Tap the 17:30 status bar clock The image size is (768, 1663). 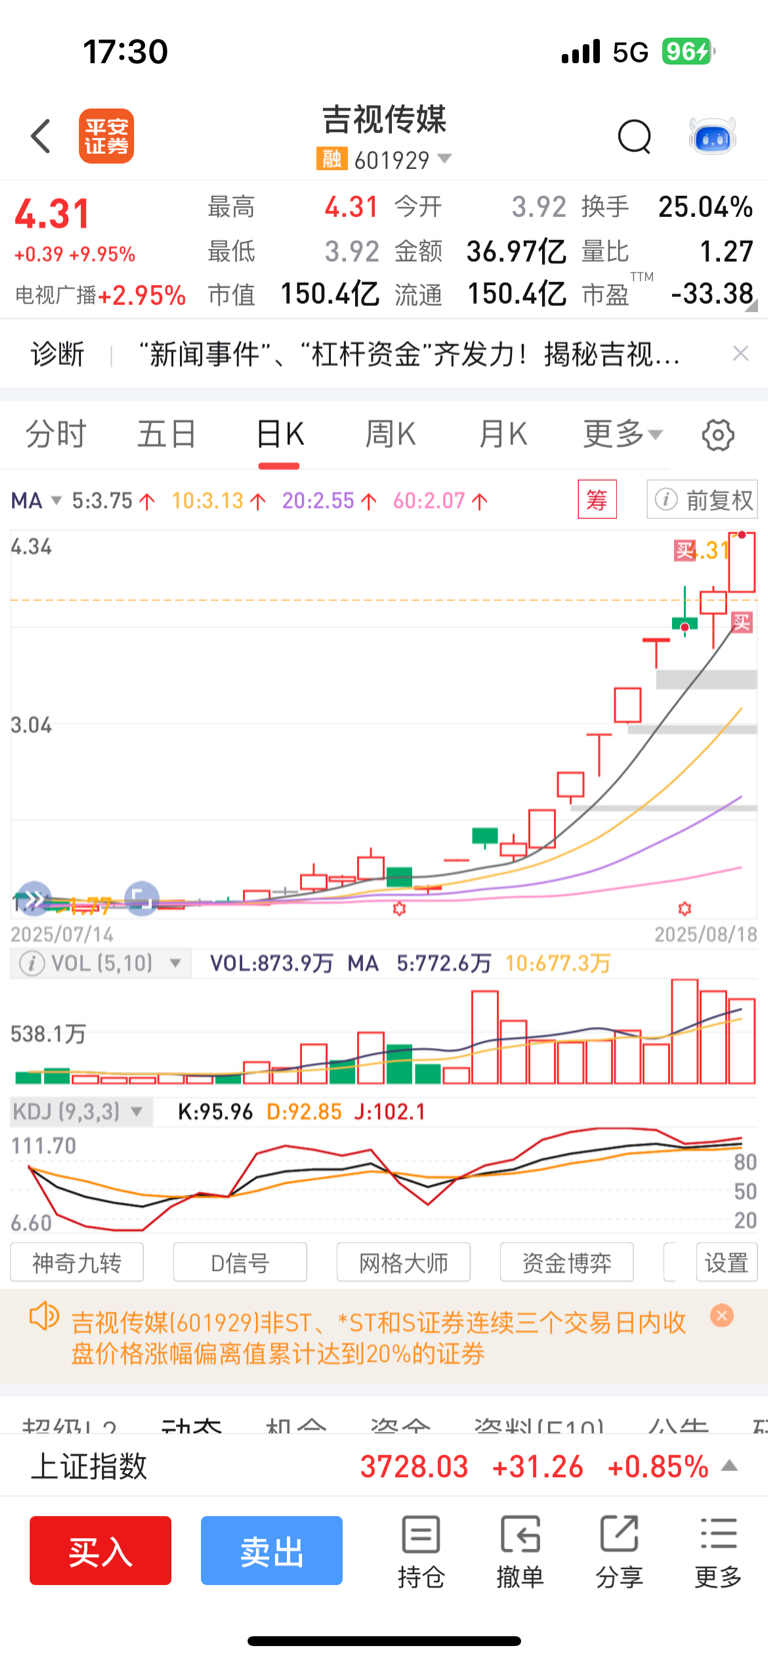(x=125, y=52)
